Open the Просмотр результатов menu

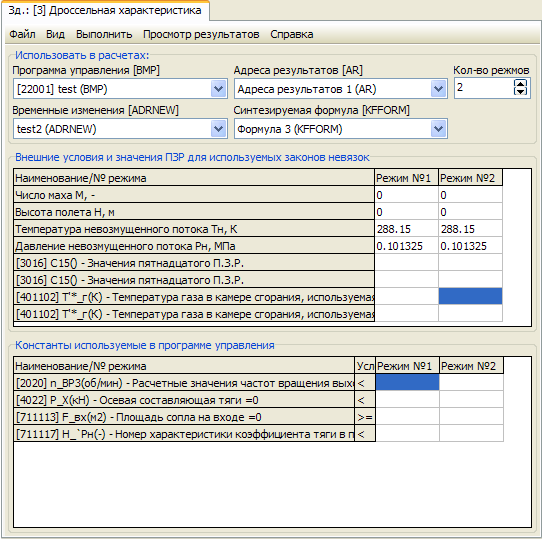[x=201, y=34]
